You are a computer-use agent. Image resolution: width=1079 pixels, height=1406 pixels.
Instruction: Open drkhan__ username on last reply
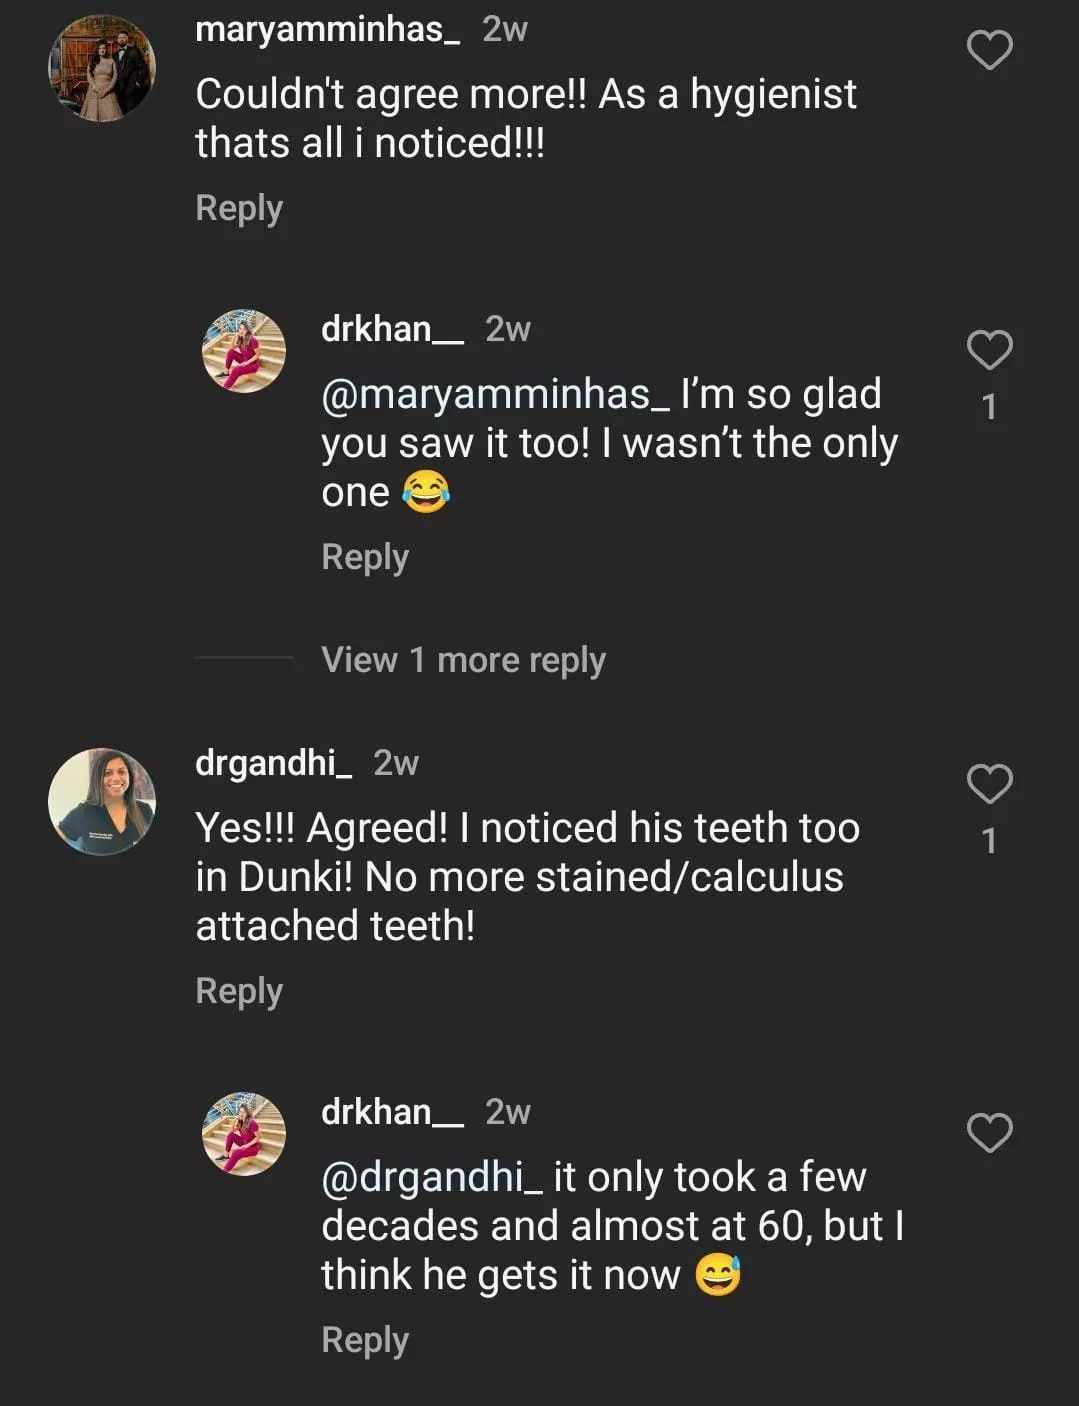pos(392,1112)
